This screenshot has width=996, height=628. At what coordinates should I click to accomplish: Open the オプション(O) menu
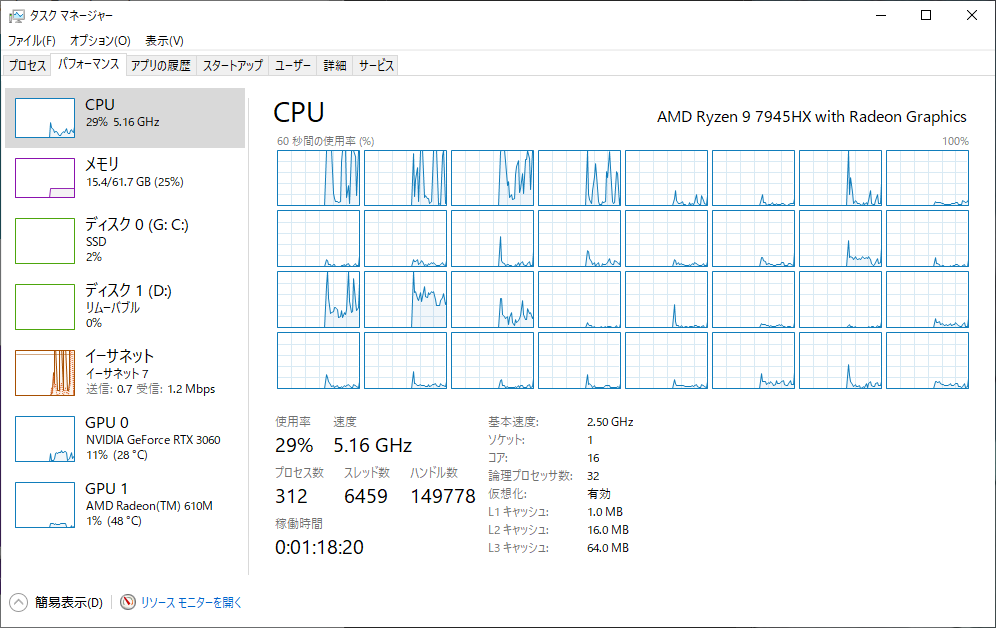[x=100, y=41]
